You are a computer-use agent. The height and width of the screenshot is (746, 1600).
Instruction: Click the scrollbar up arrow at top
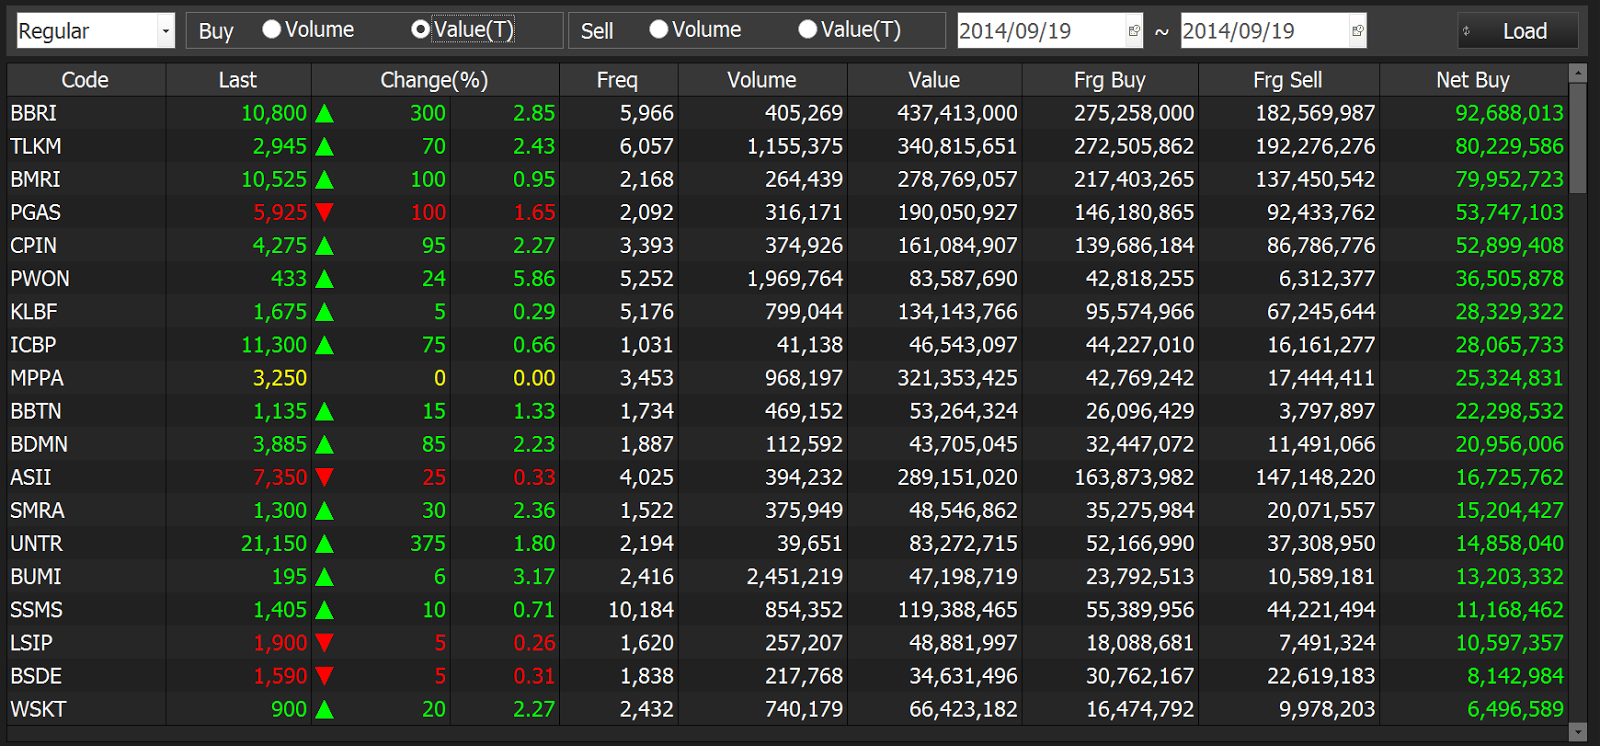click(x=1578, y=73)
